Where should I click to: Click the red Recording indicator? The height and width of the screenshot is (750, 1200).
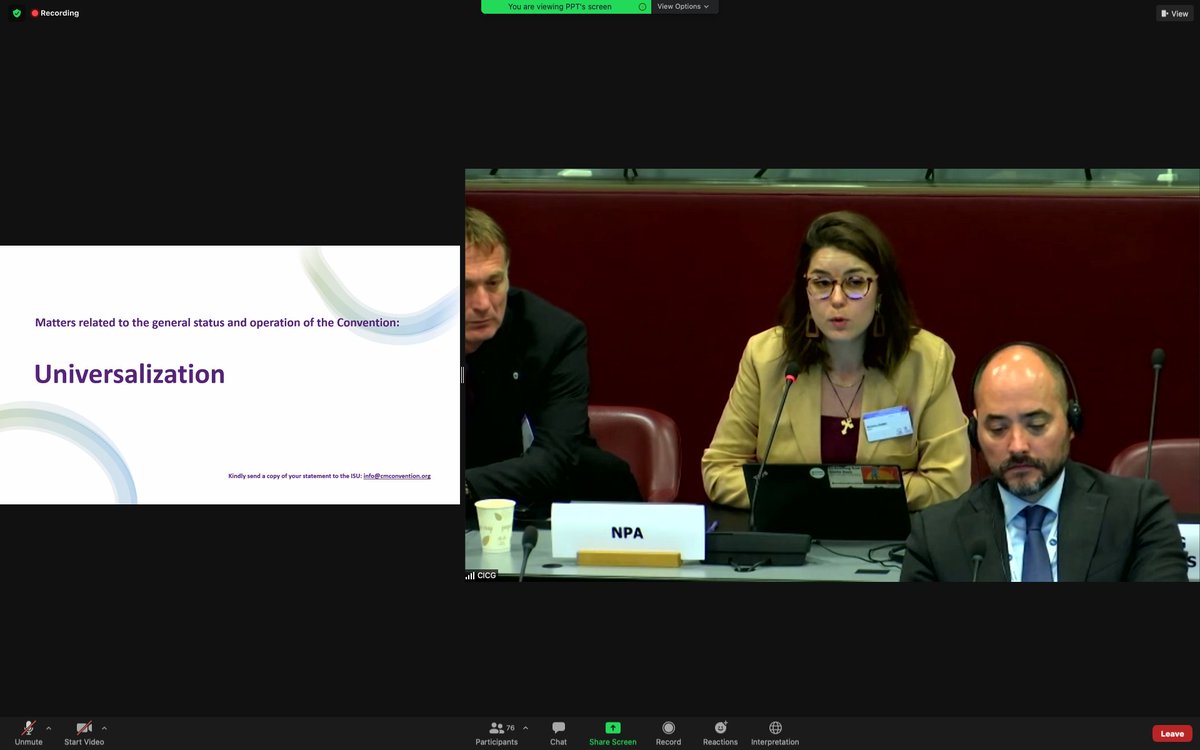pos(55,13)
